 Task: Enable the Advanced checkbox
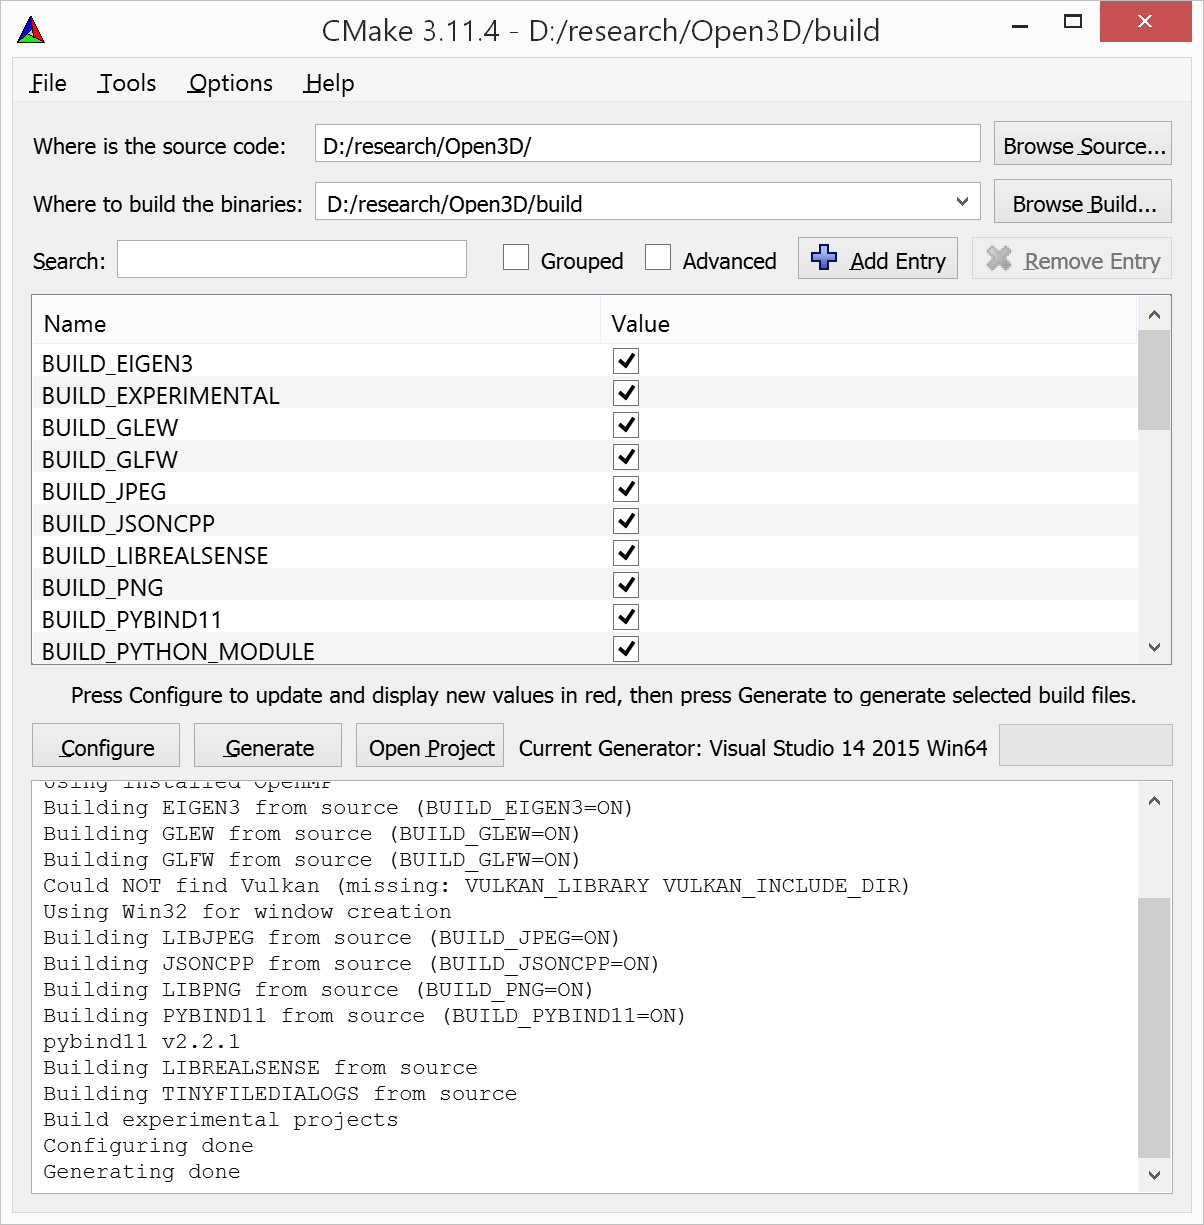tap(658, 258)
